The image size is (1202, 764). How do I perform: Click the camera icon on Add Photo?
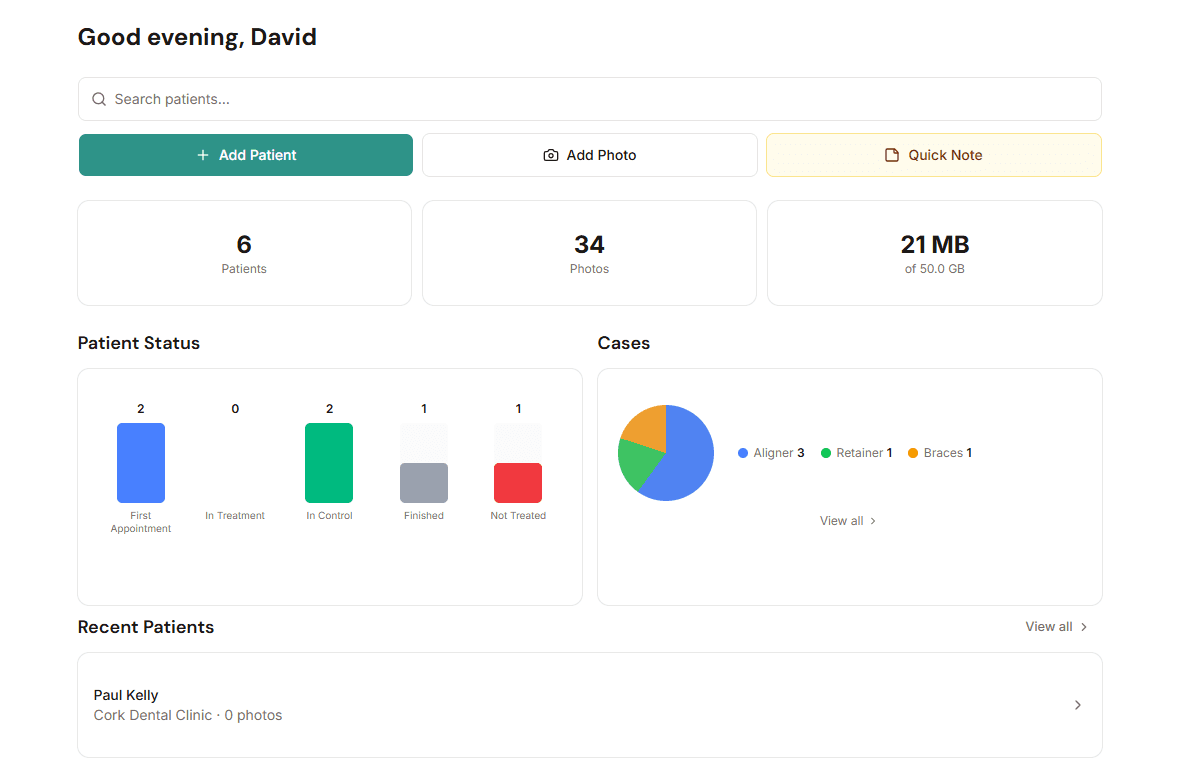[551, 155]
